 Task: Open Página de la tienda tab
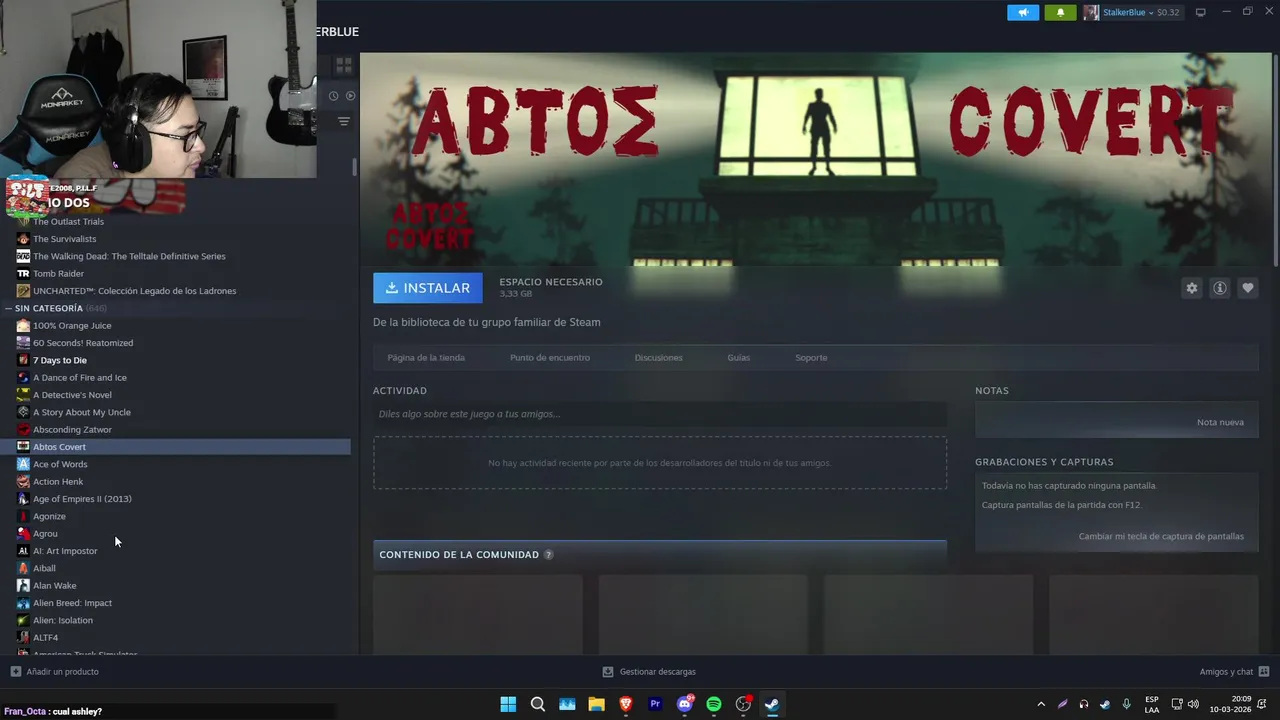click(x=426, y=357)
